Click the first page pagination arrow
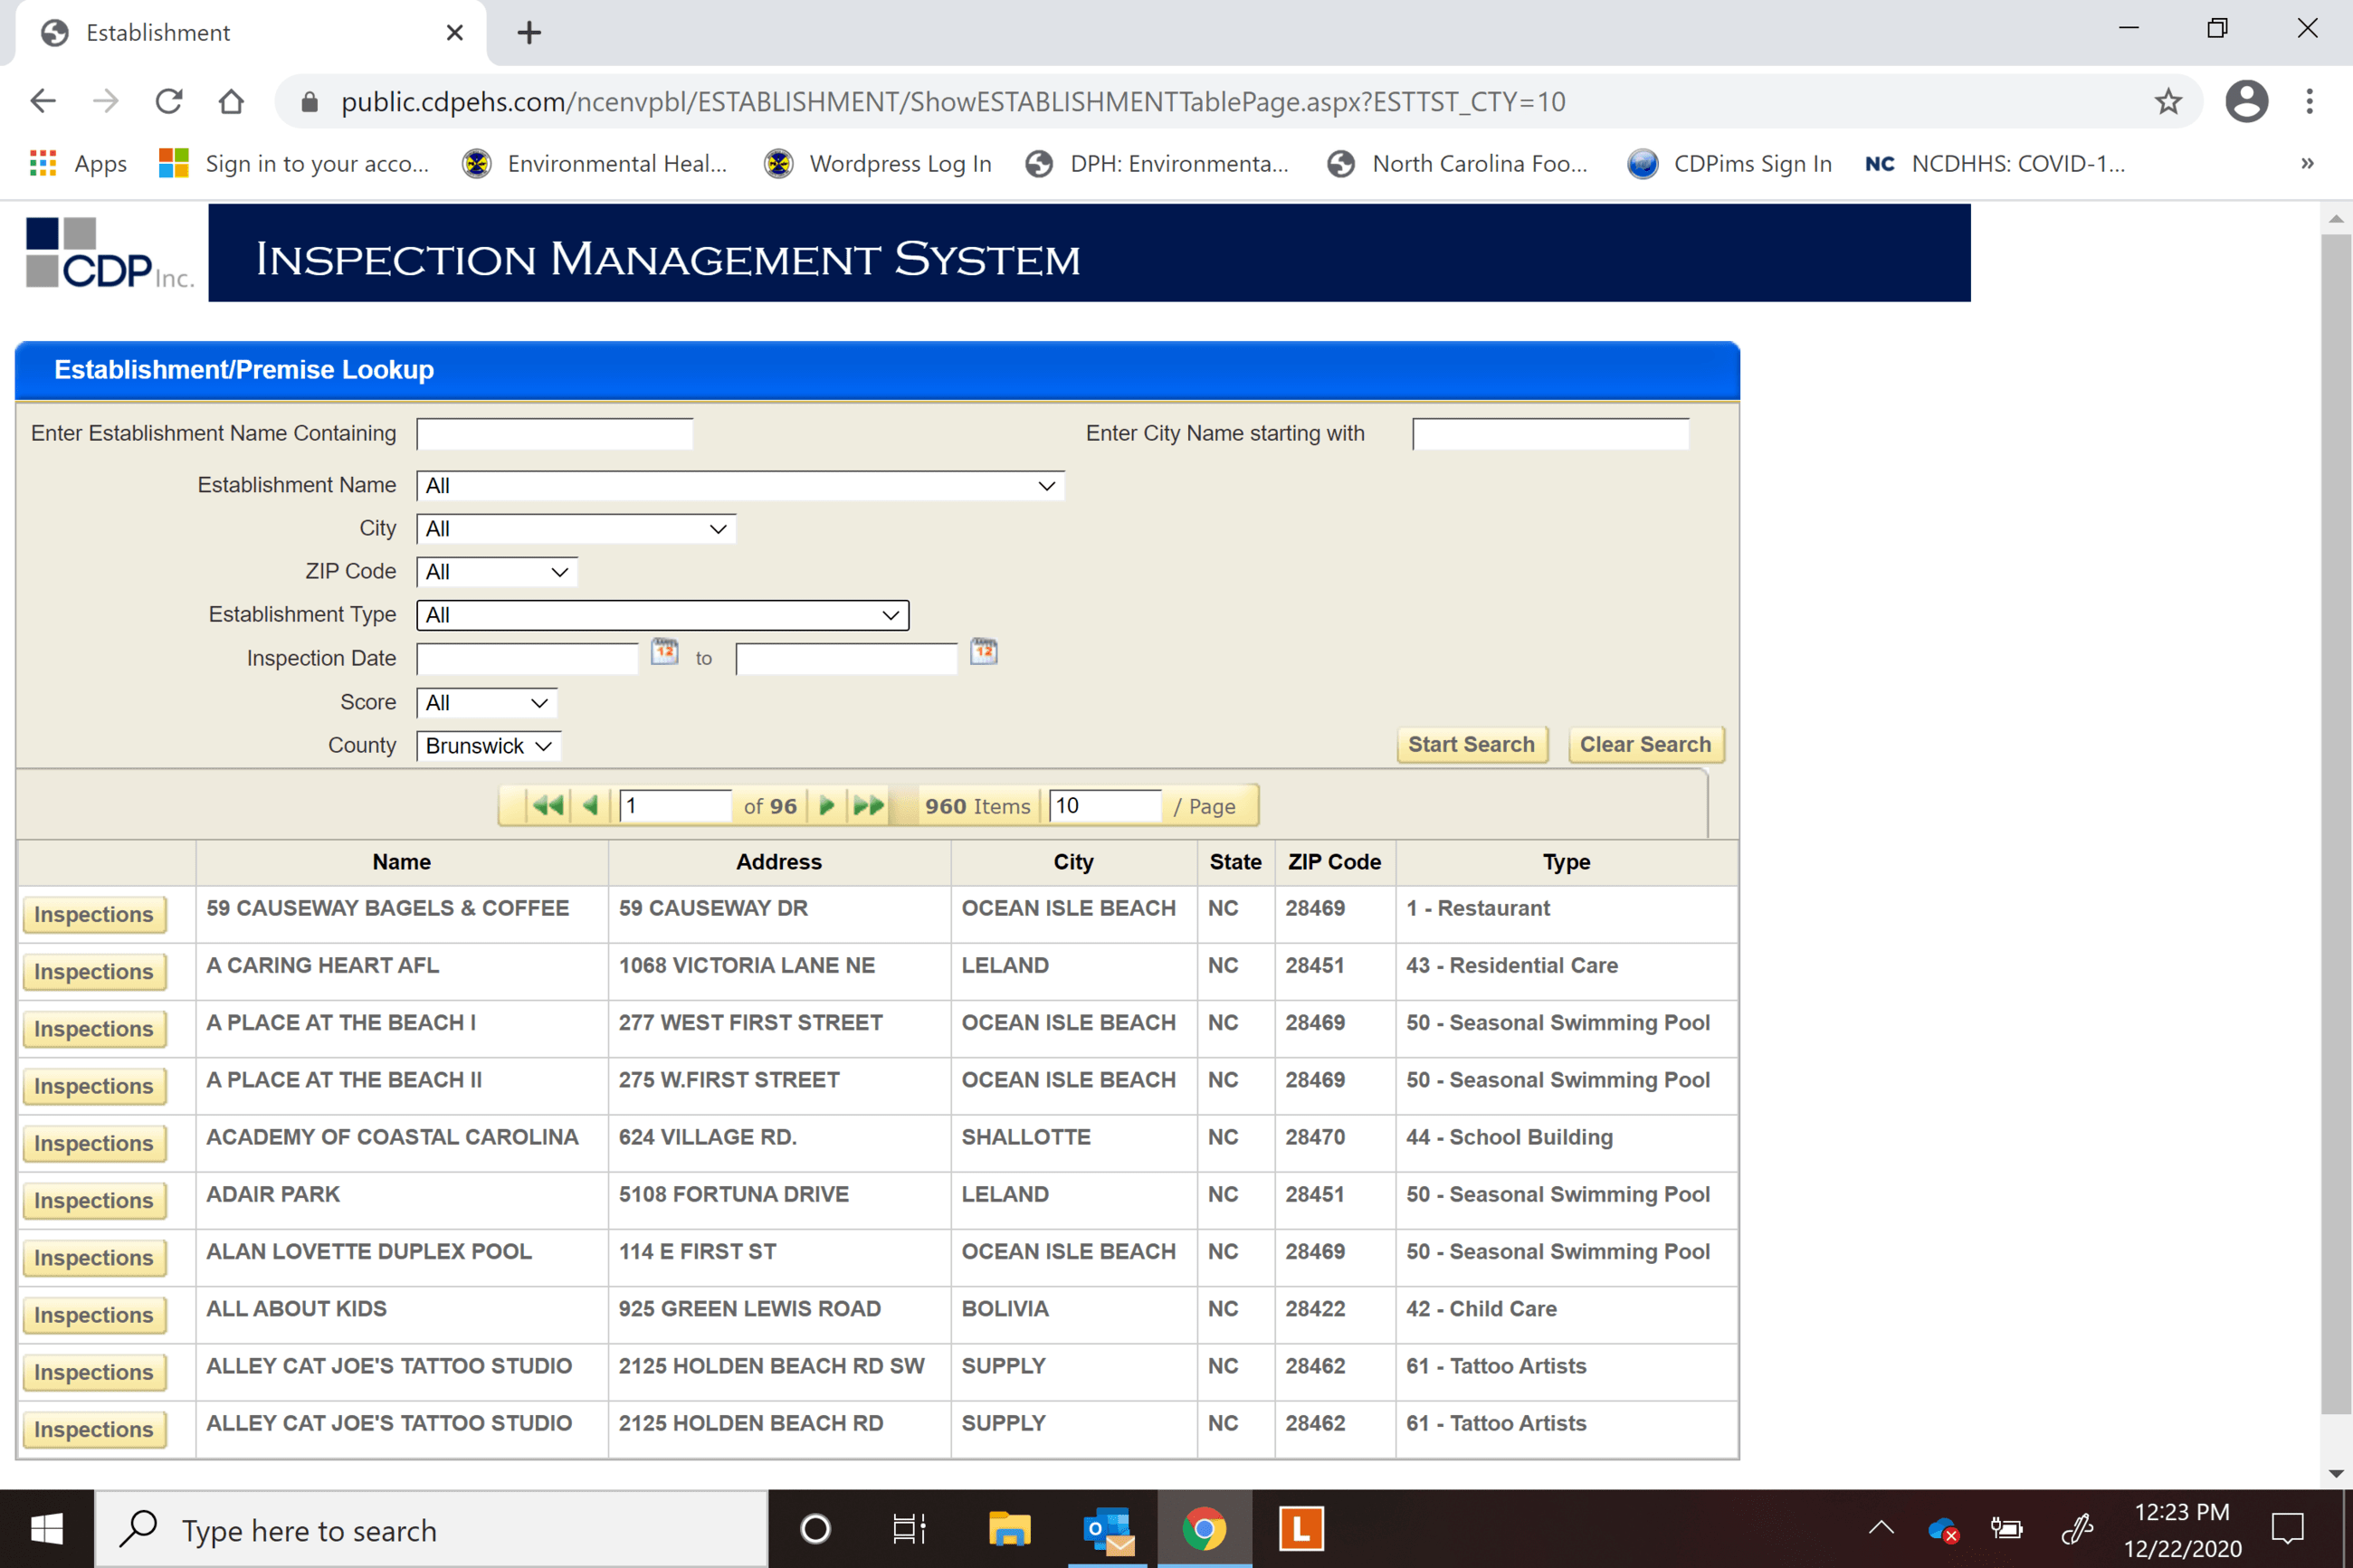This screenshot has width=2353, height=1568. point(547,805)
